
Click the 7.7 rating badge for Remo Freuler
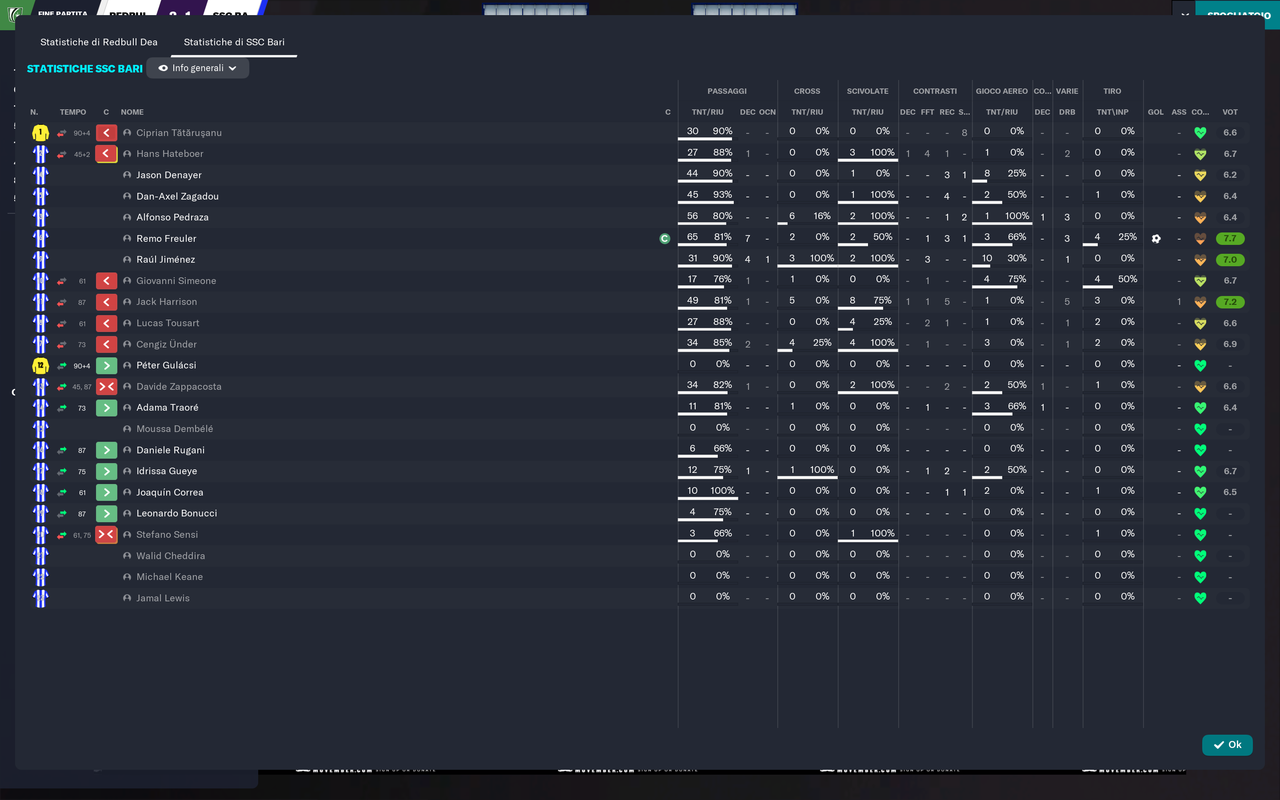(x=1230, y=239)
